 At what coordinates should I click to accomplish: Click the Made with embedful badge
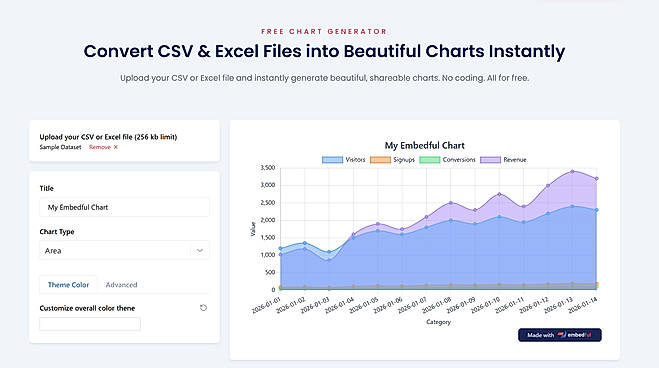coord(560,335)
